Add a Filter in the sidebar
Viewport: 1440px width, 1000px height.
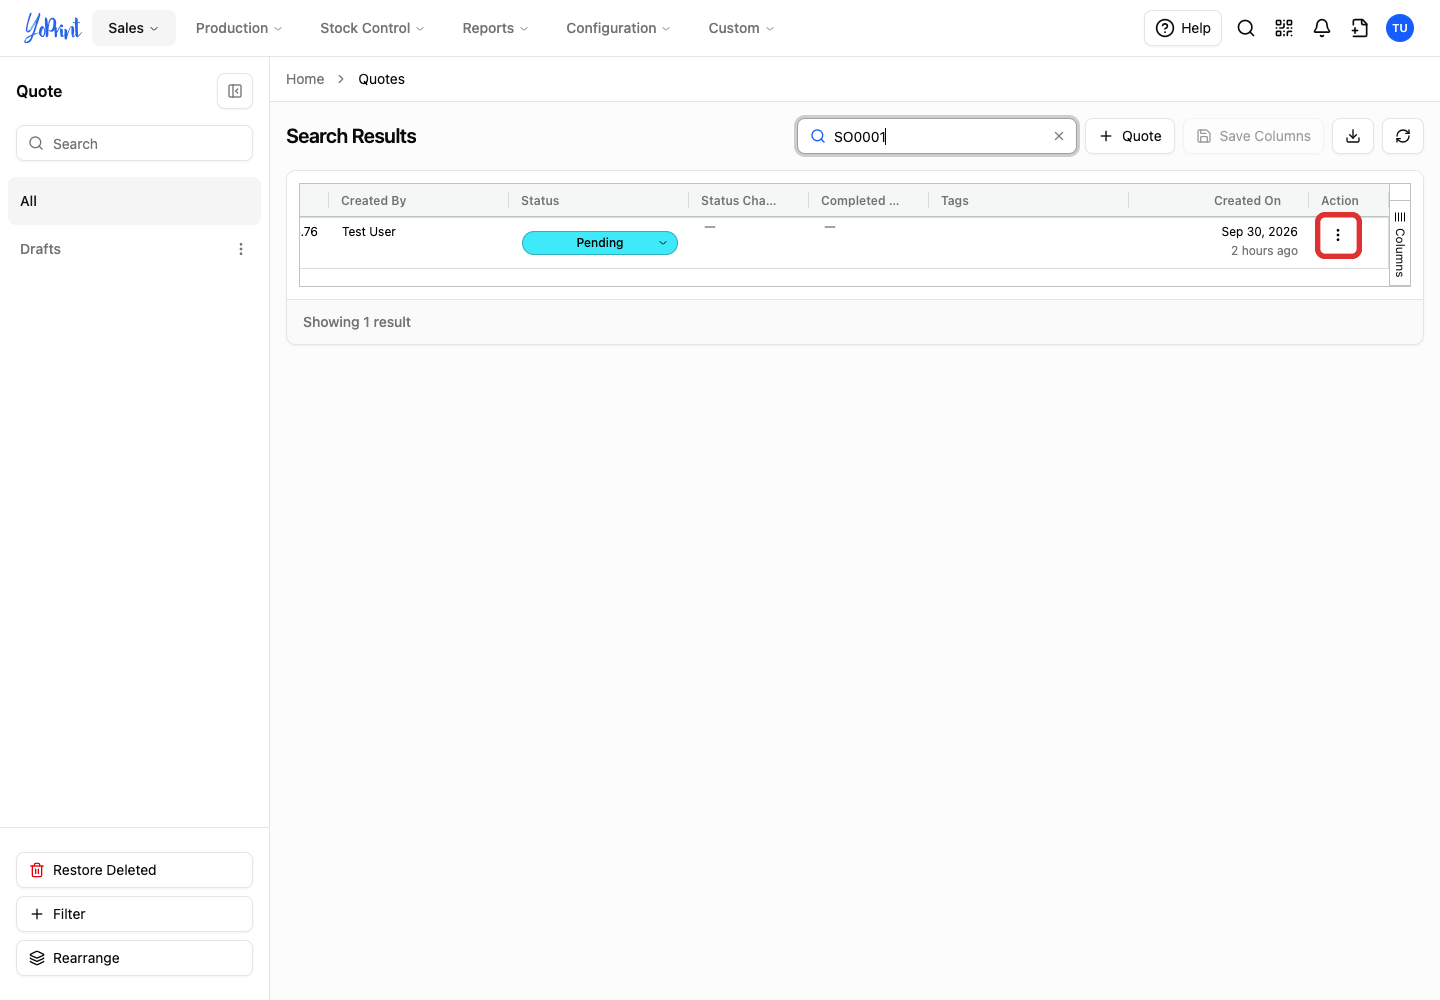pyautogui.click(x=134, y=914)
